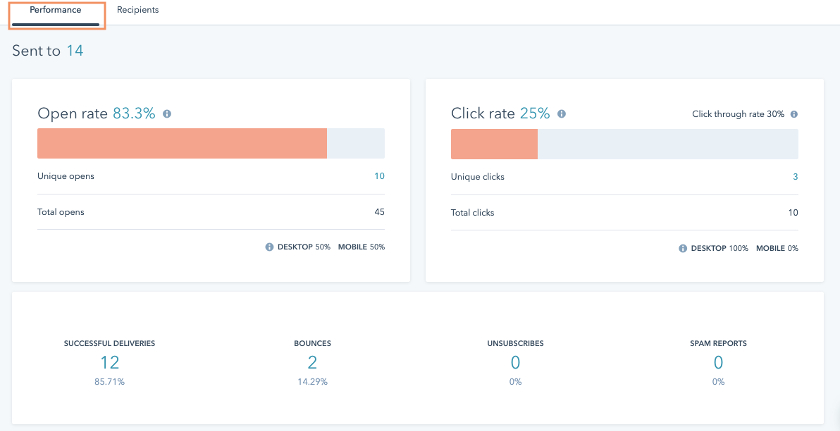Screen dimensions: 840x431
Task: Click the Open rate progress bar
Action: [211, 143]
